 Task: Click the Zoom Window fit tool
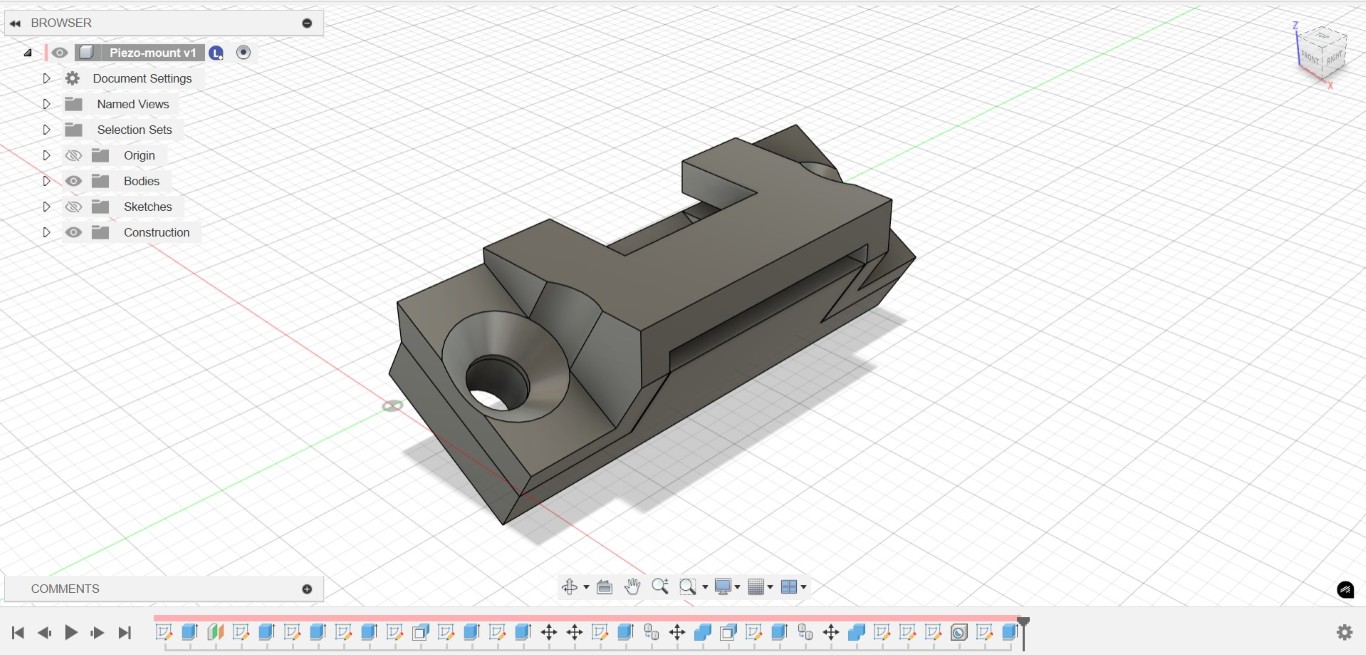click(x=687, y=587)
